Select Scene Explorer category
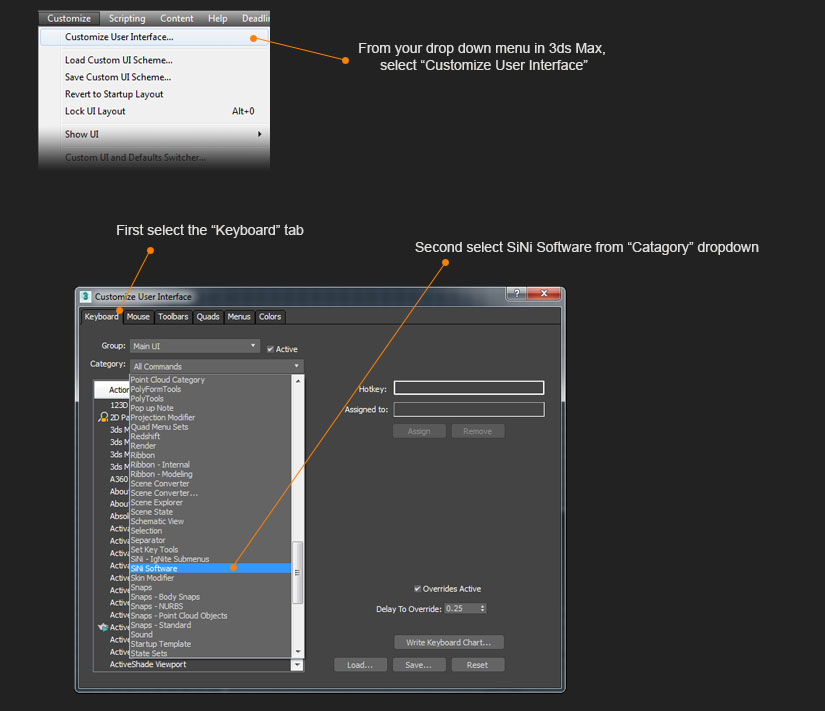The width and height of the screenshot is (825, 711). pyautogui.click(x=210, y=503)
